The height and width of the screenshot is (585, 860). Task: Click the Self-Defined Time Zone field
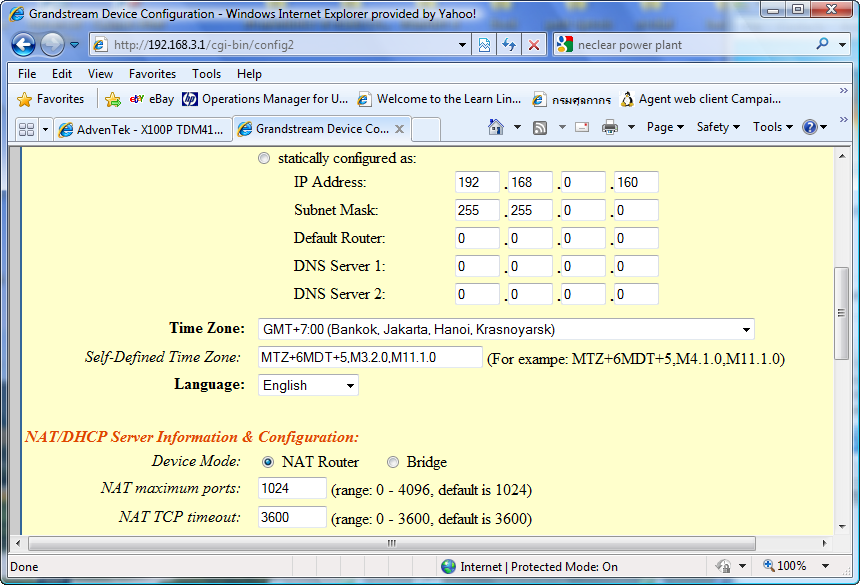(x=370, y=357)
